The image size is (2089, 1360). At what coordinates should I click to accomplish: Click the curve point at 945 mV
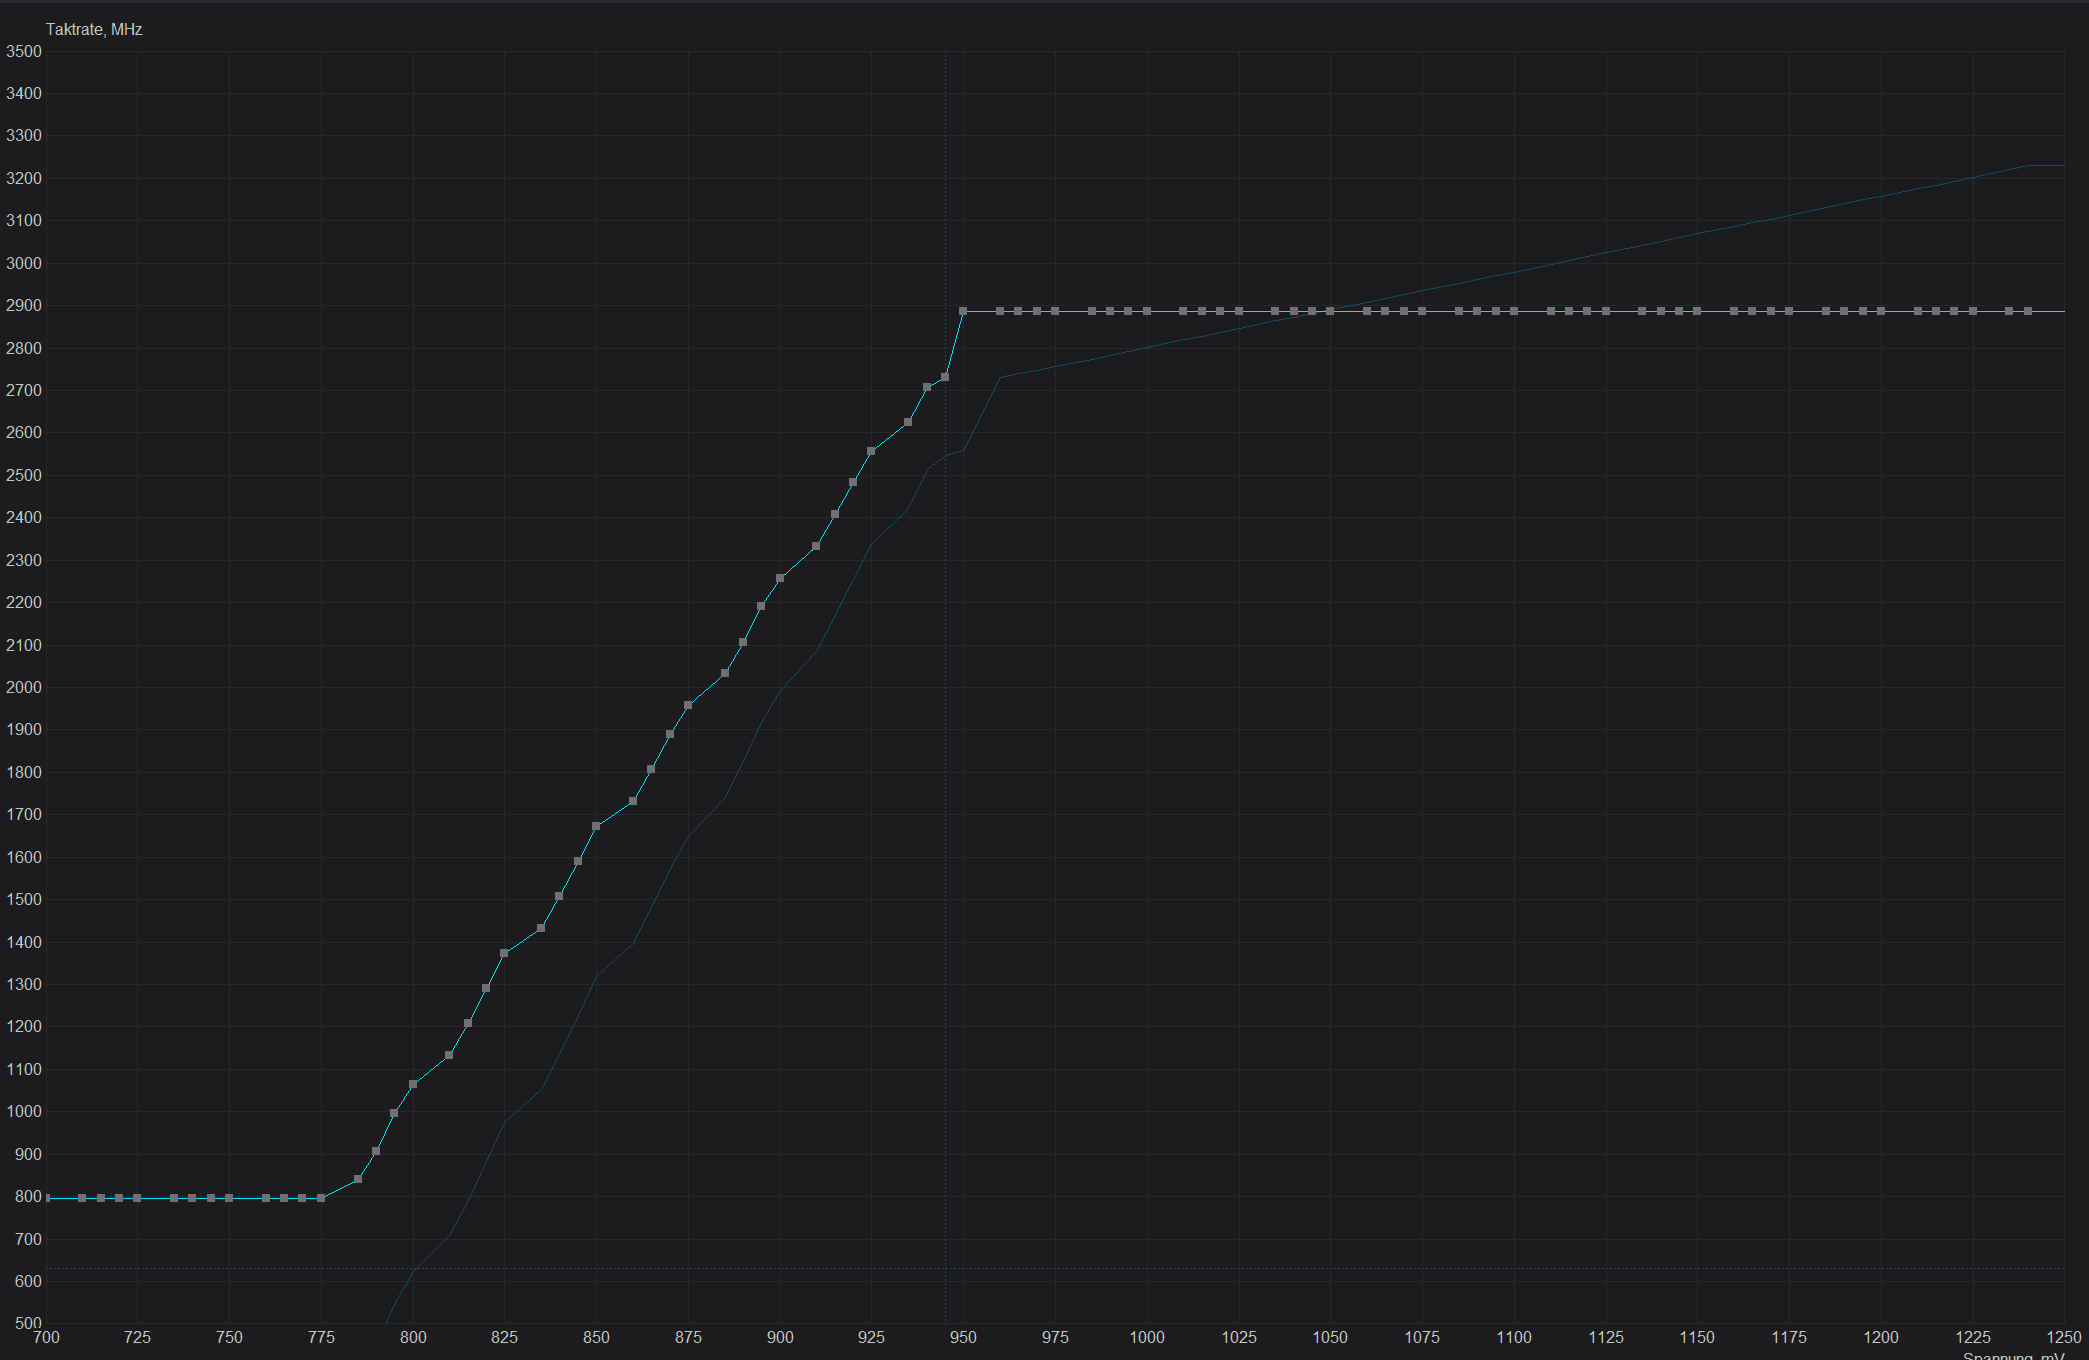[945, 377]
